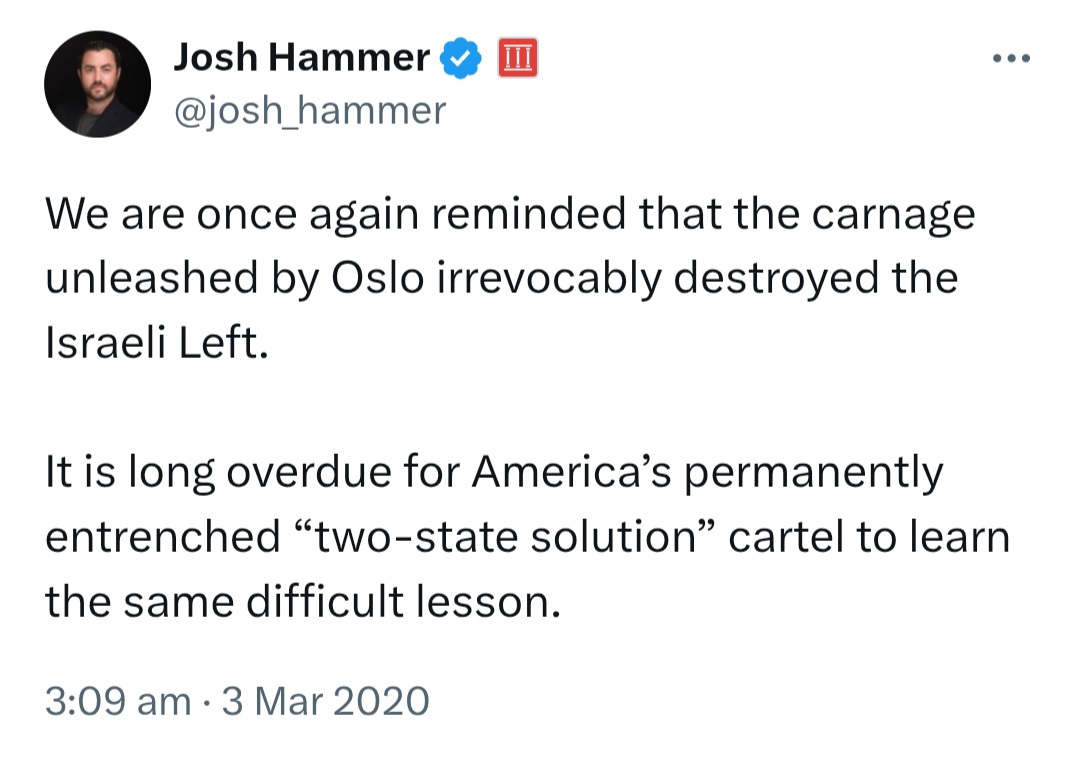Image resolution: width=1080 pixels, height=767 pixels.
Task: Click the word irrevocably in the tweet
Action: coord(549,280)
